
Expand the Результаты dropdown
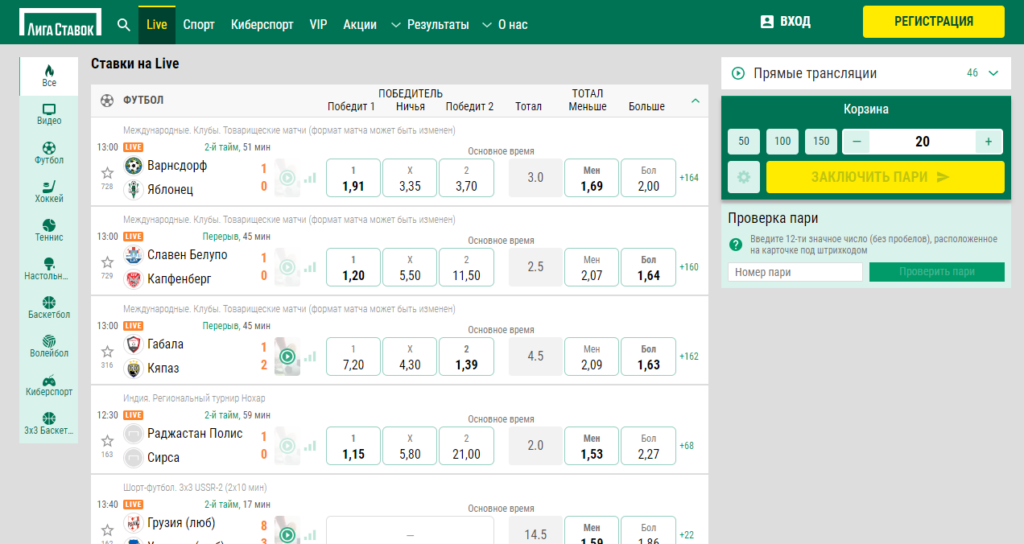(430, 25)
